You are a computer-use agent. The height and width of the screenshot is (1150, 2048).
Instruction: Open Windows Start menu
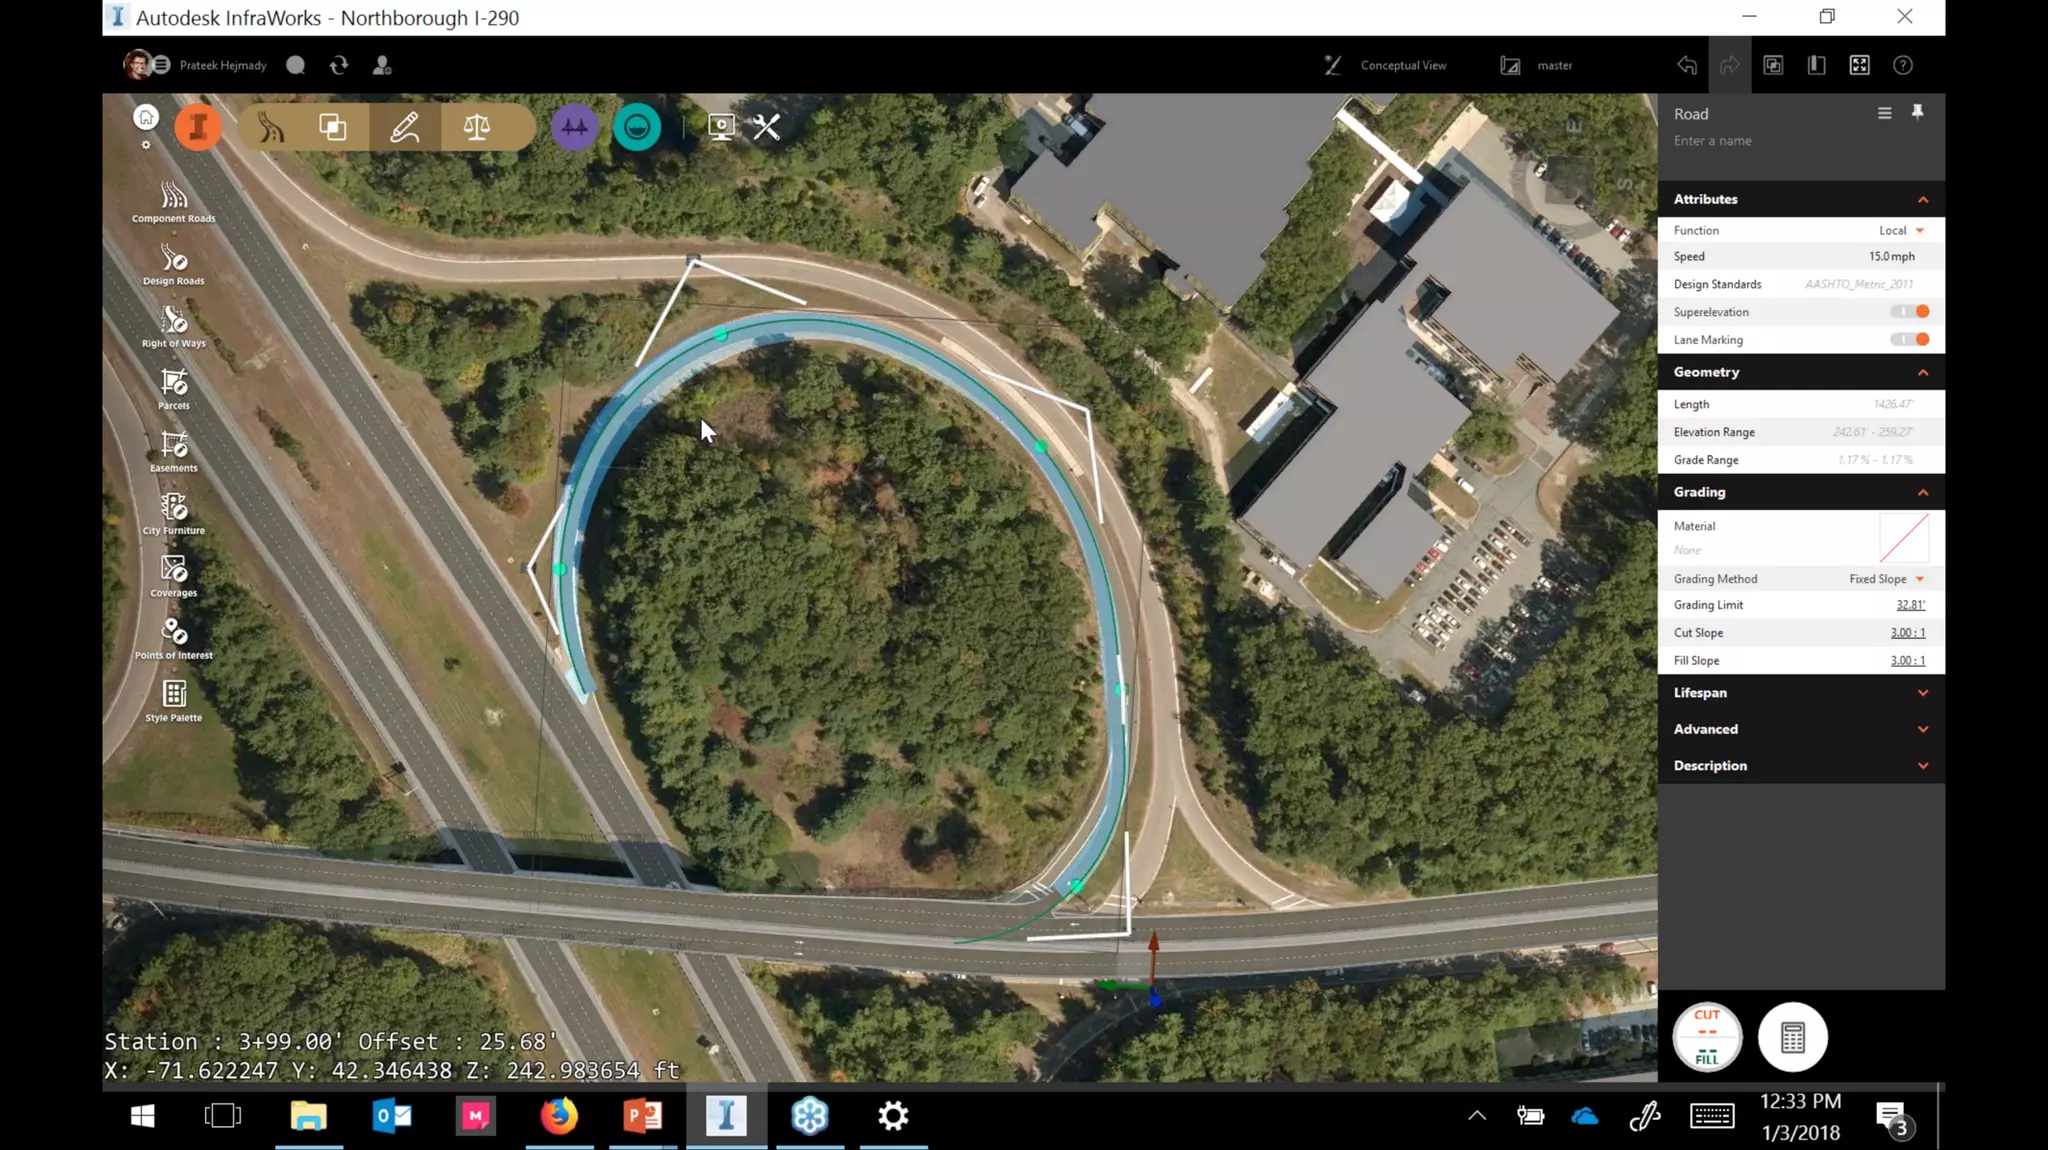click(143, 1116)
